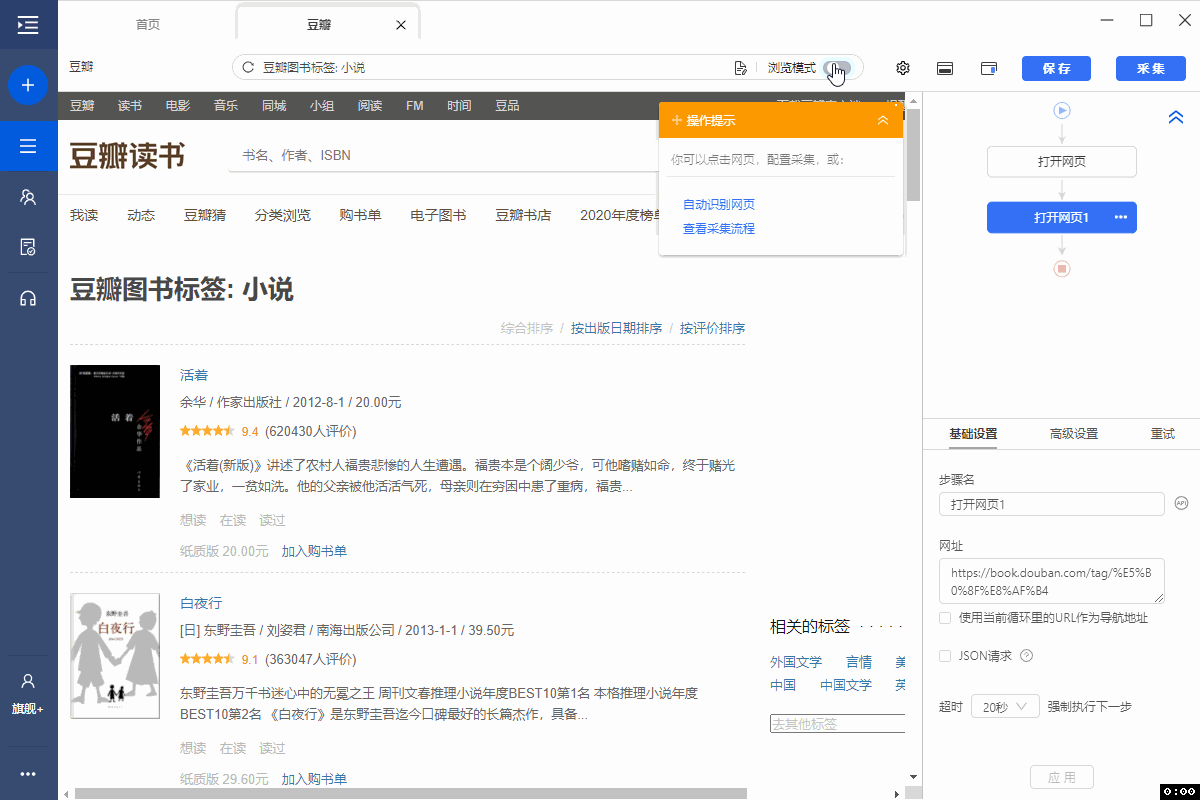Screen dimensions: 1200x800
Task: Sort by 按评价排序
Action: coord(712,328)
